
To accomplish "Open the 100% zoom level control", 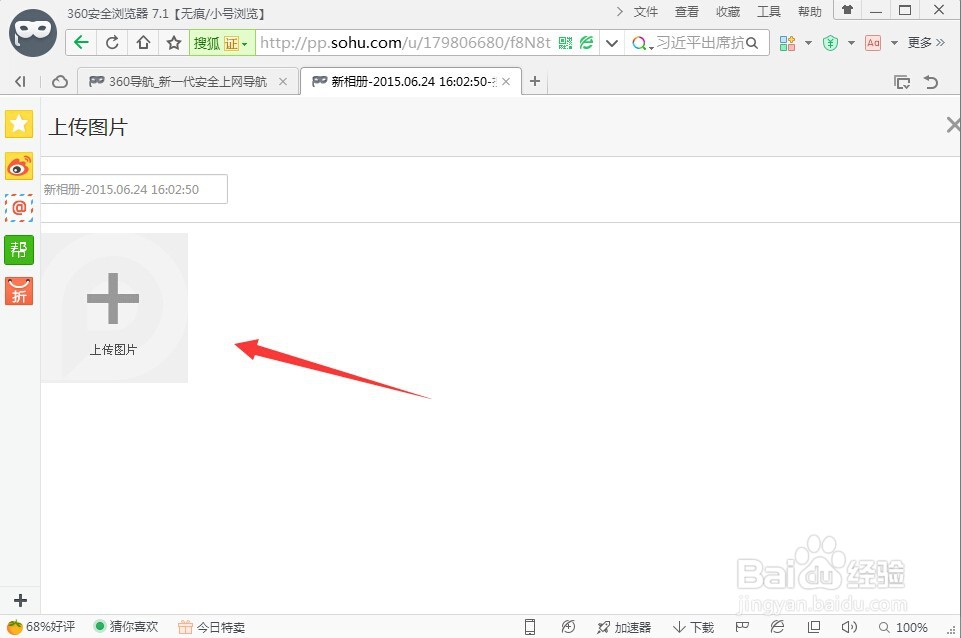I will point(903,627).
